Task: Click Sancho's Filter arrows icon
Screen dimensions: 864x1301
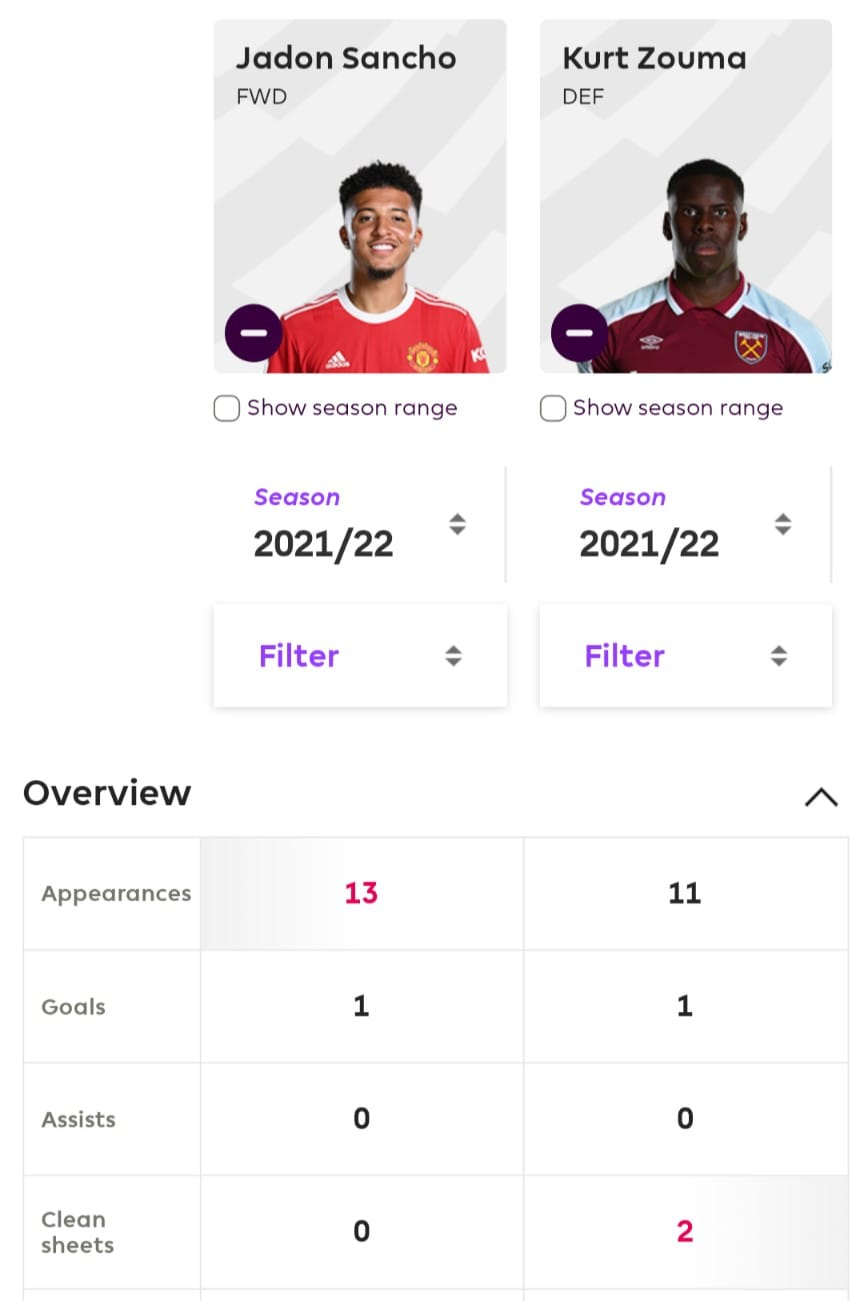Action: (x=453, y=656)
